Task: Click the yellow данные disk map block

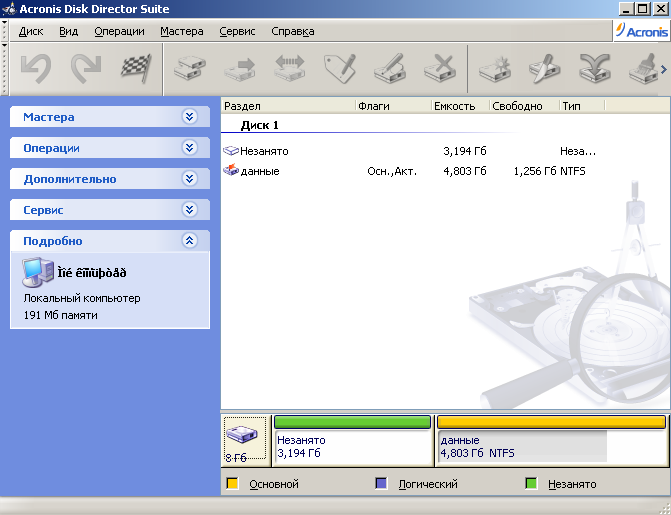Action: [552, 440]
